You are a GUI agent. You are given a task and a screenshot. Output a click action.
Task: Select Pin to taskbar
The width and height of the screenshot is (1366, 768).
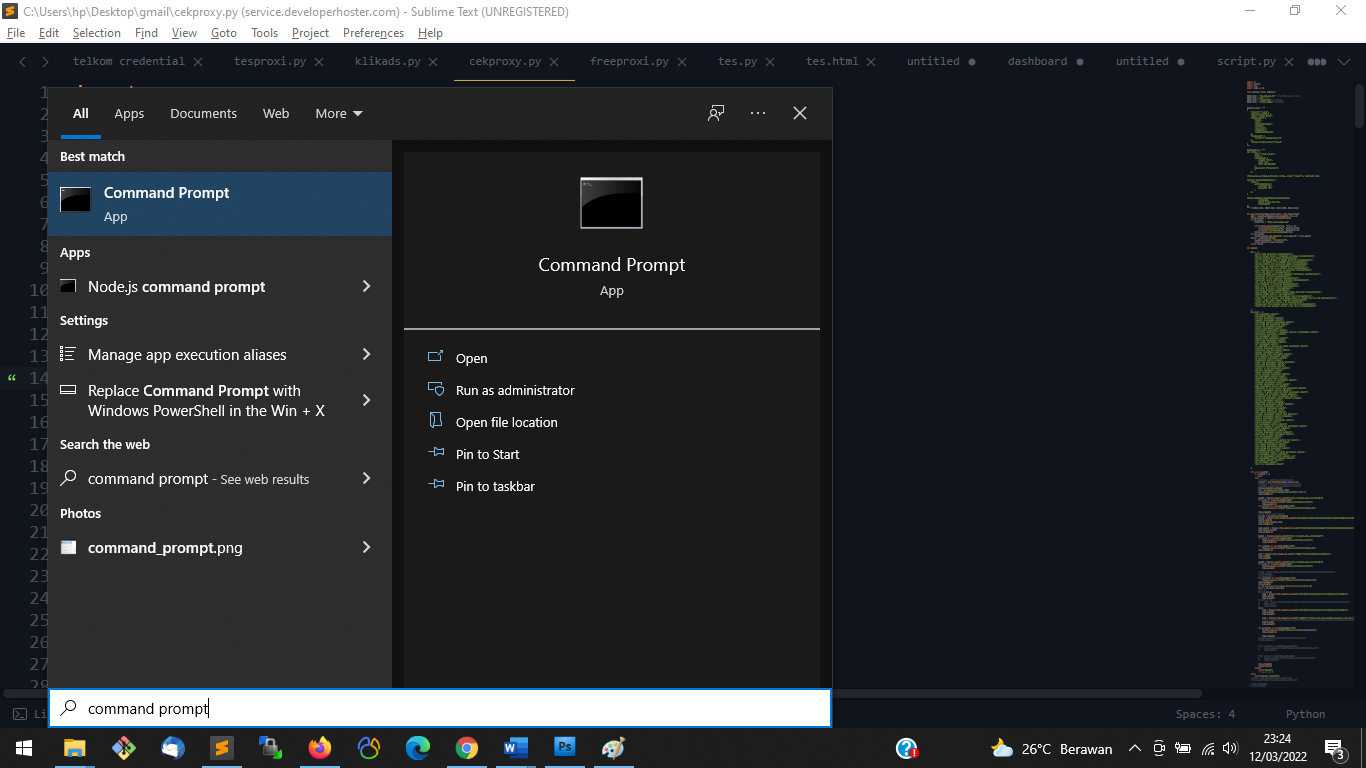[x=495, y=486]
